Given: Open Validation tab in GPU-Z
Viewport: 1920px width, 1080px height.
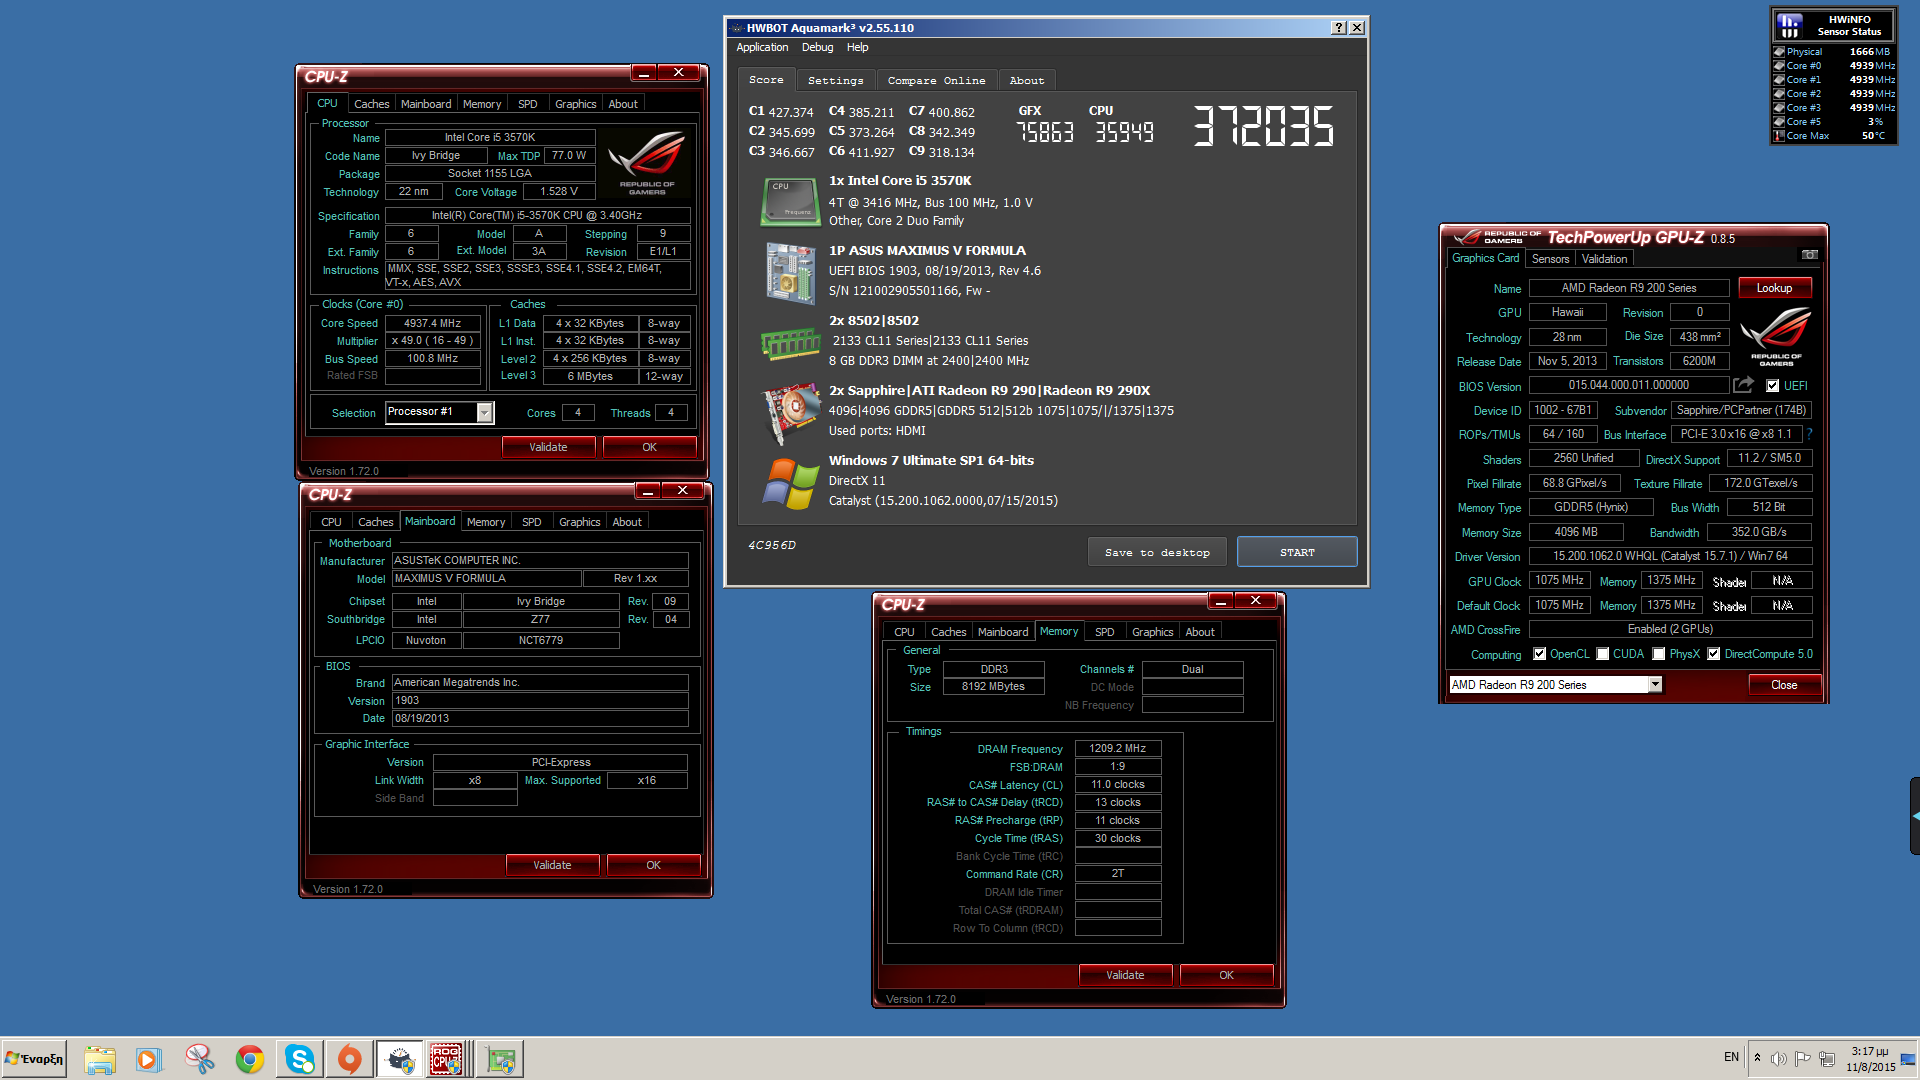Looking at the screenshot, I should pos(1604,259).
